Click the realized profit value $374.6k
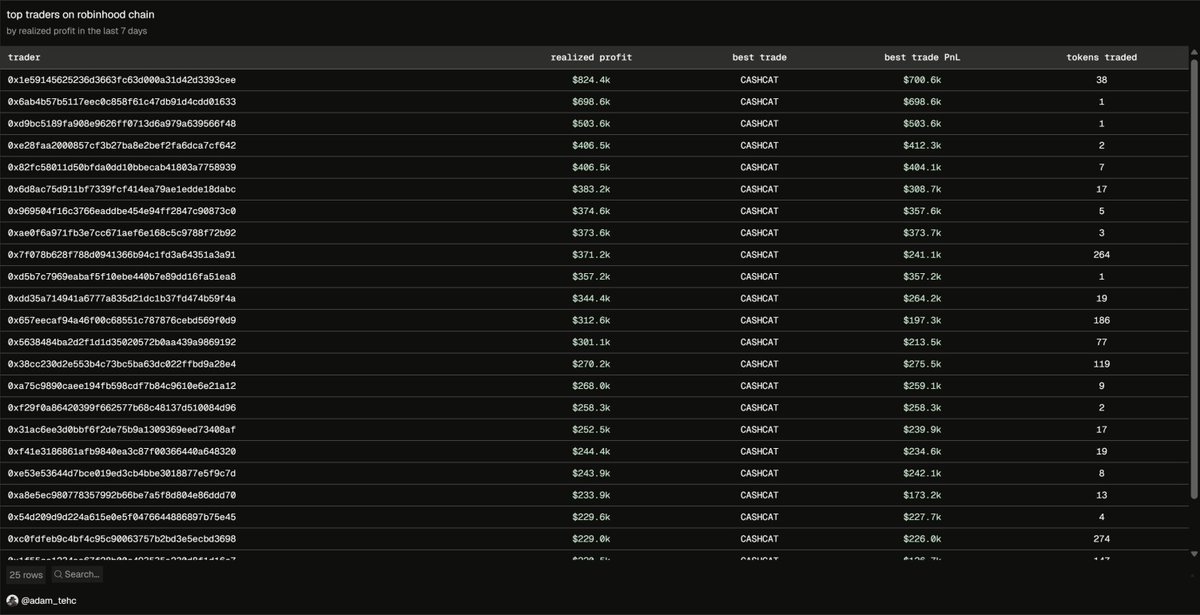This screenshot has height=615, width=1200. pyautogui.click(x=591, y=211)
